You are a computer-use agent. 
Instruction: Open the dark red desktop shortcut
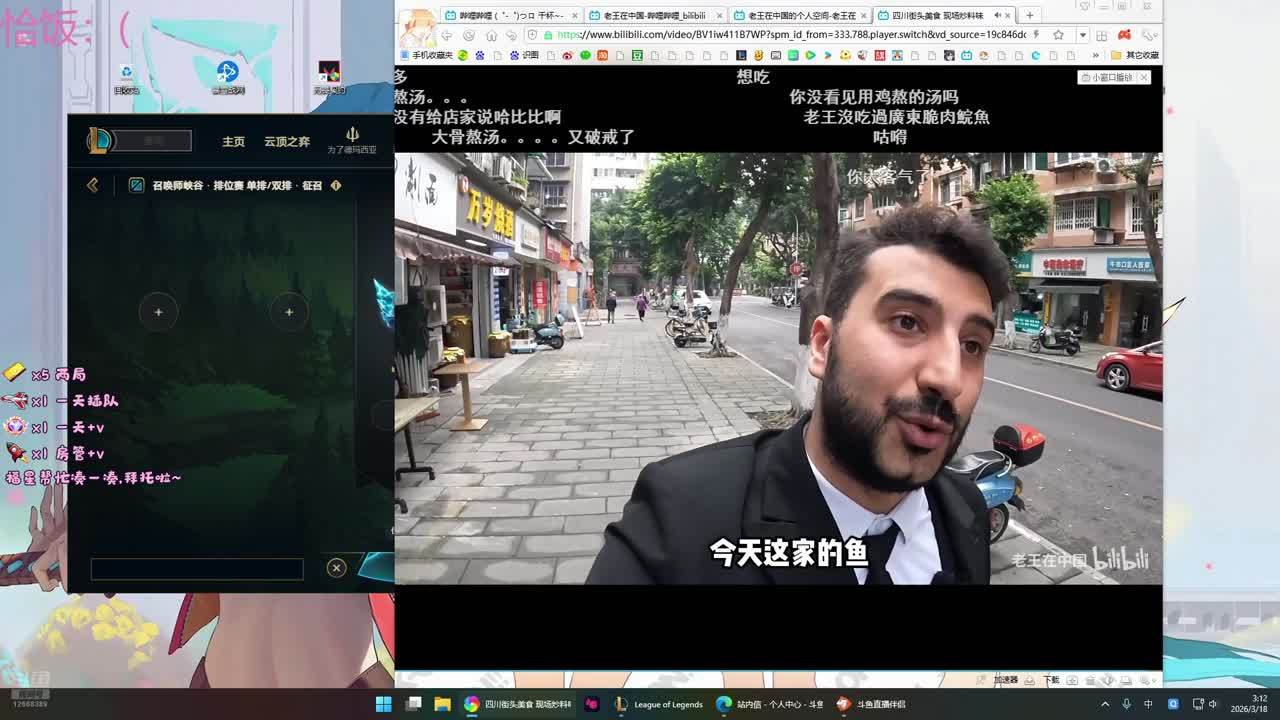pos(329,78)
